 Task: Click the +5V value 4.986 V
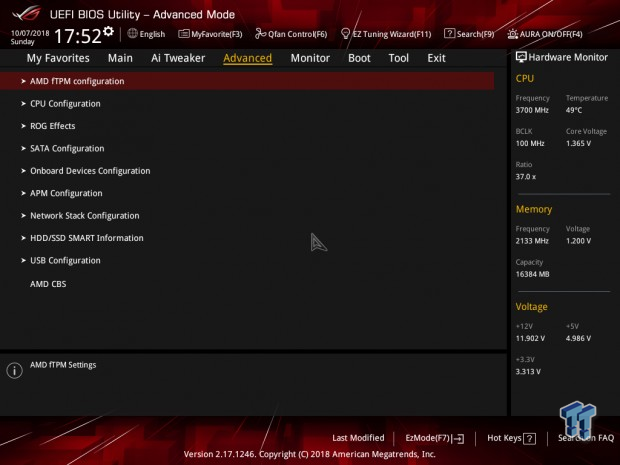coord(578,338)
